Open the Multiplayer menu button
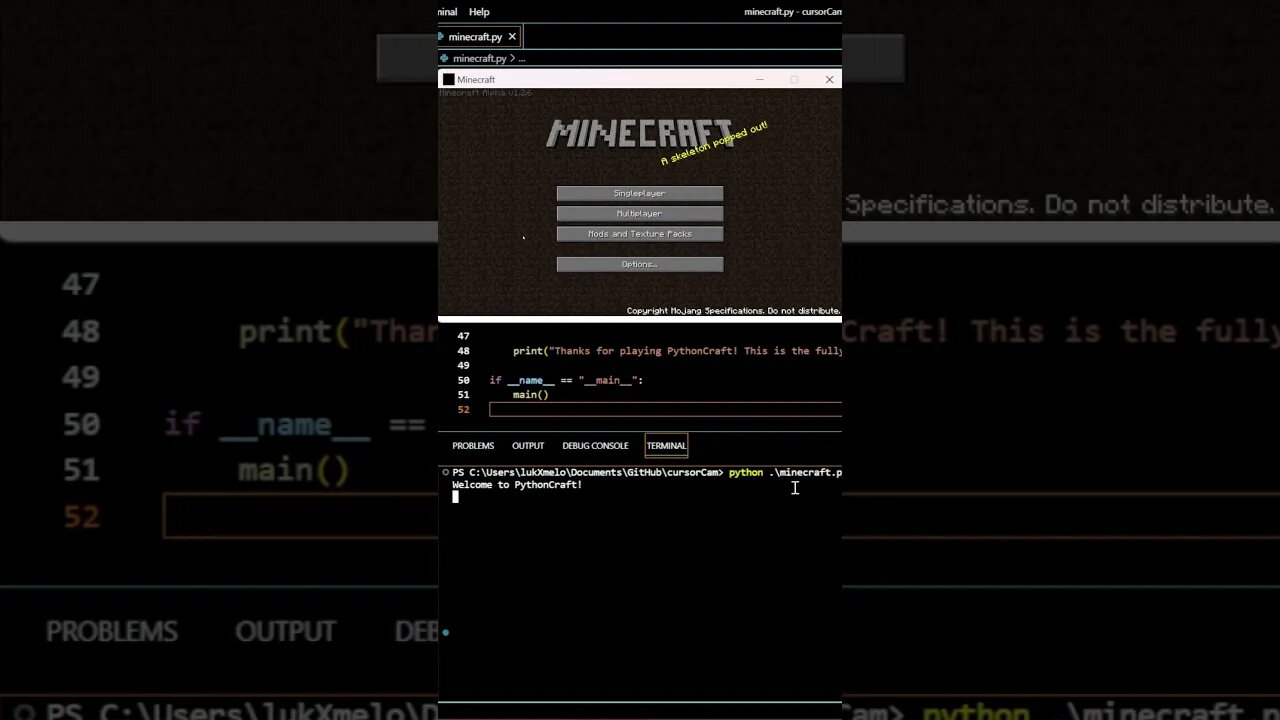The width and height of the screenshot is (1280, 720). tap(640, 213)
